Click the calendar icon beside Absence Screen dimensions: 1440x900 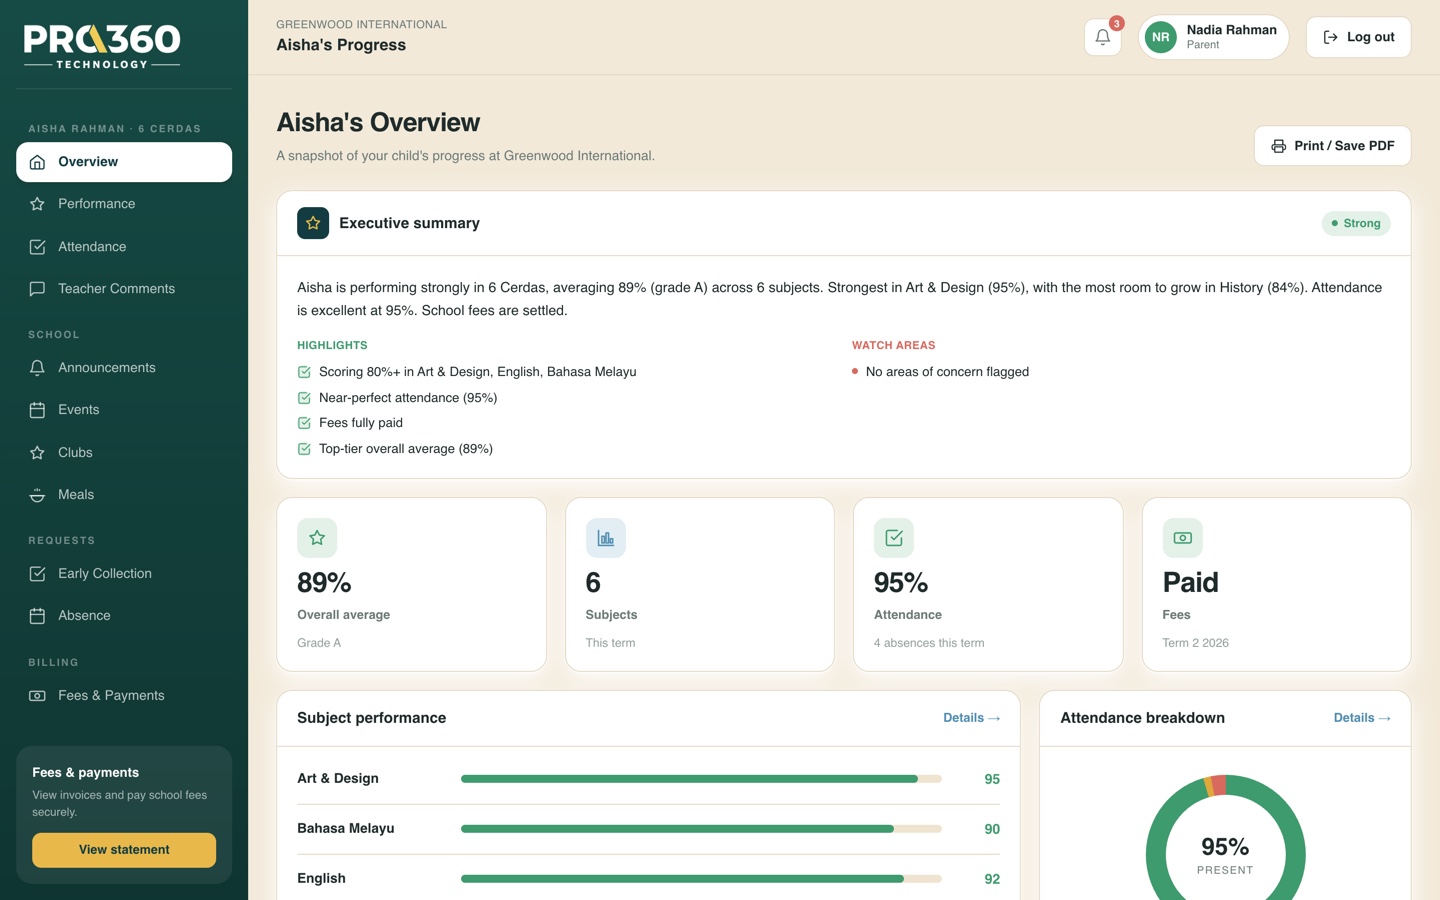(x=37, y=616)
